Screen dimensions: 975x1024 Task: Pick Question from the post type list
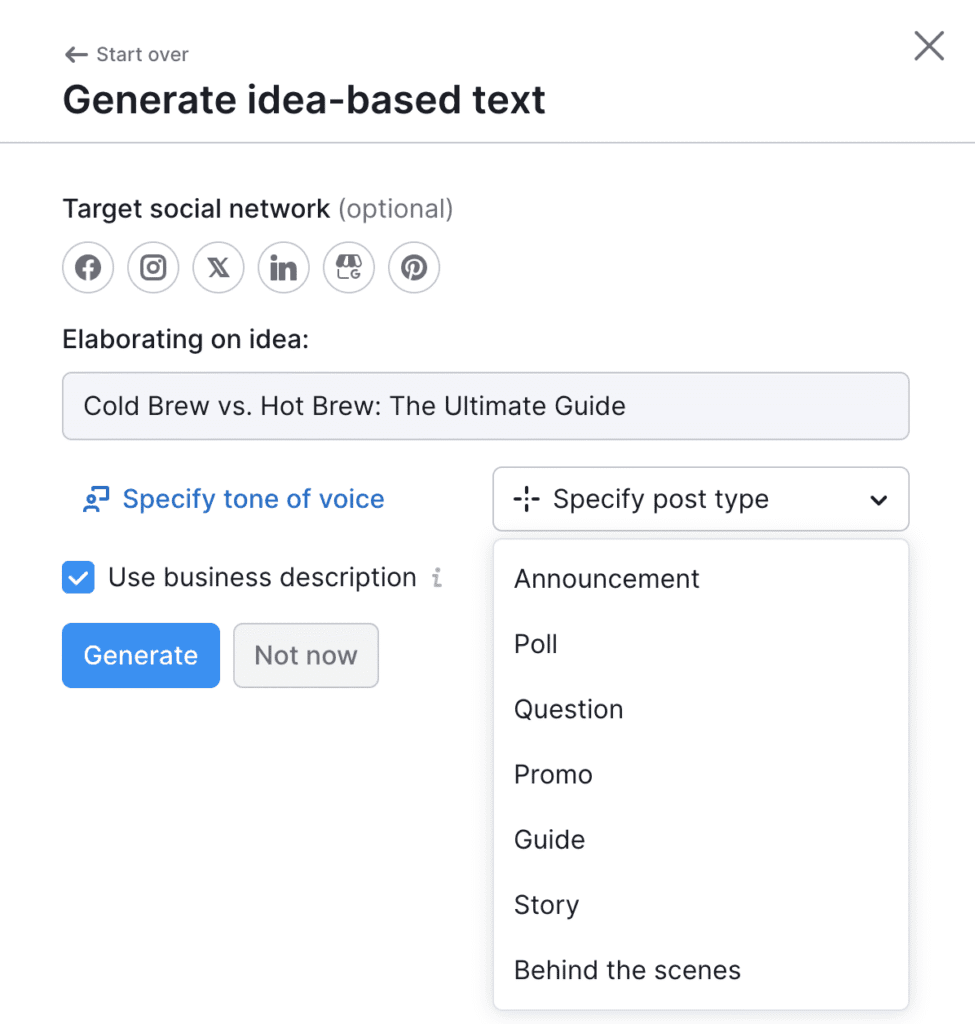click(568, 709)
